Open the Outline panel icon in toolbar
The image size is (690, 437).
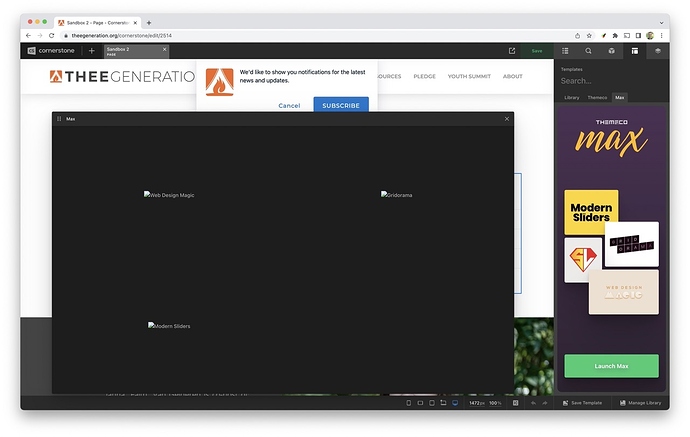(x=565, y=50)
